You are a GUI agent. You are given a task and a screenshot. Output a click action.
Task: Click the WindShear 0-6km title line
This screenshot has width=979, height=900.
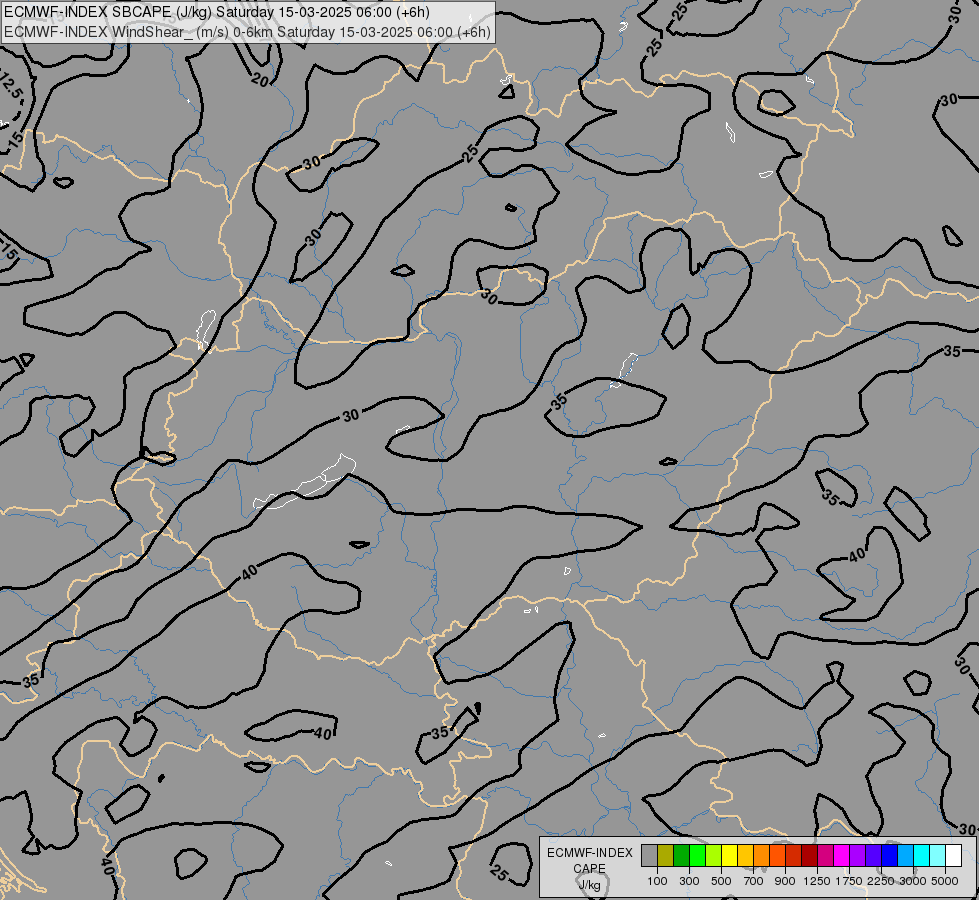tap(247, 32)
